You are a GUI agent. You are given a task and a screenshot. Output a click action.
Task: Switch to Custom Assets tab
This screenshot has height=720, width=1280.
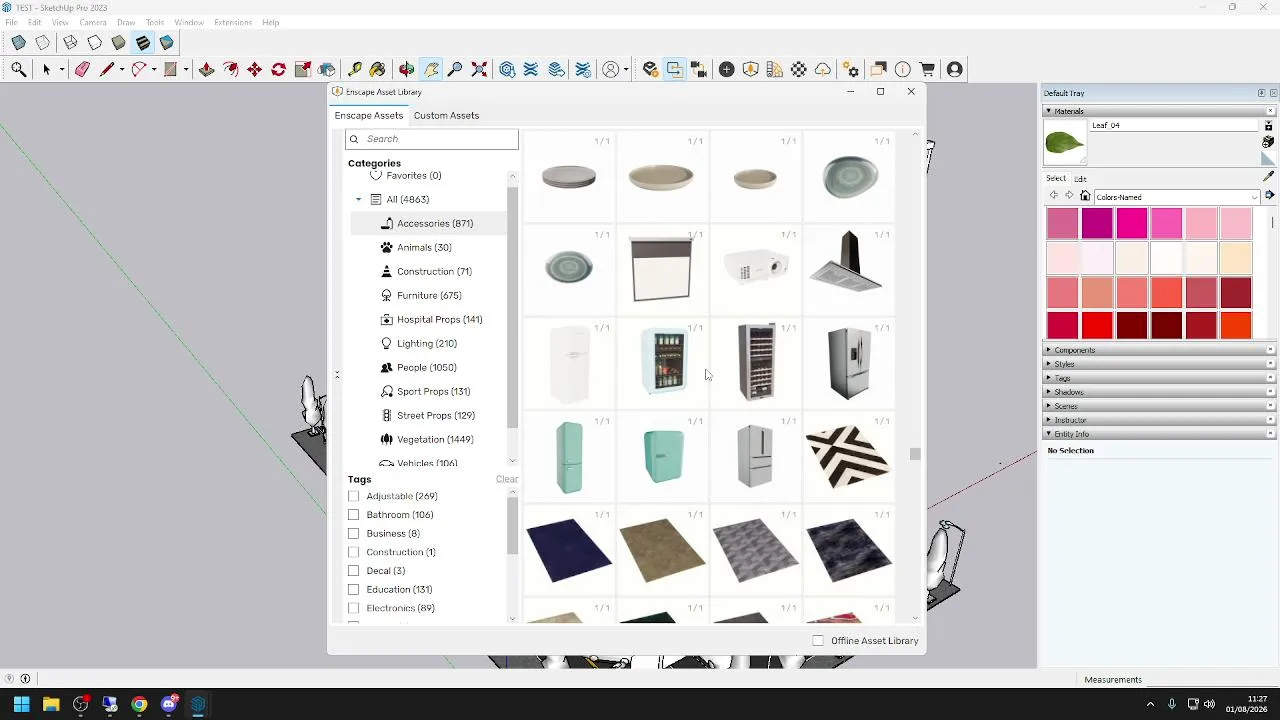point(446,115)
